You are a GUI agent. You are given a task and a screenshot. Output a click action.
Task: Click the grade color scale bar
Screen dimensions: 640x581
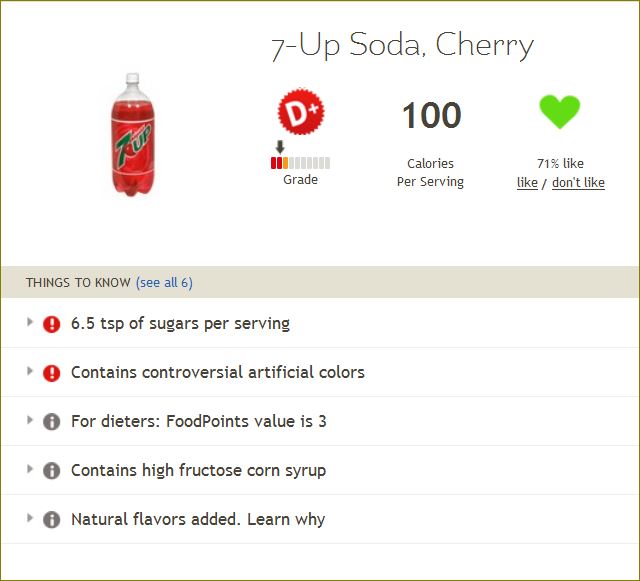[x=300, y=163]
